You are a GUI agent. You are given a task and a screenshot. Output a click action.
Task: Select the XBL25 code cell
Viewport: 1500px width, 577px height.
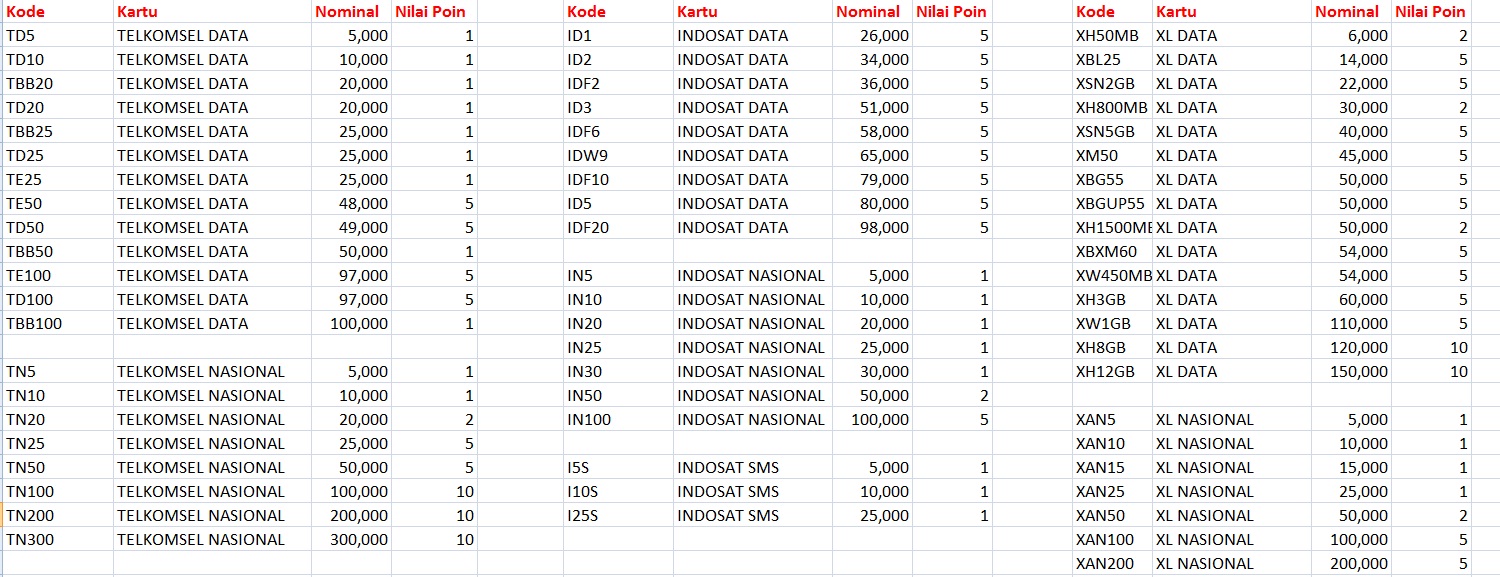click(x=1112, y=59)
